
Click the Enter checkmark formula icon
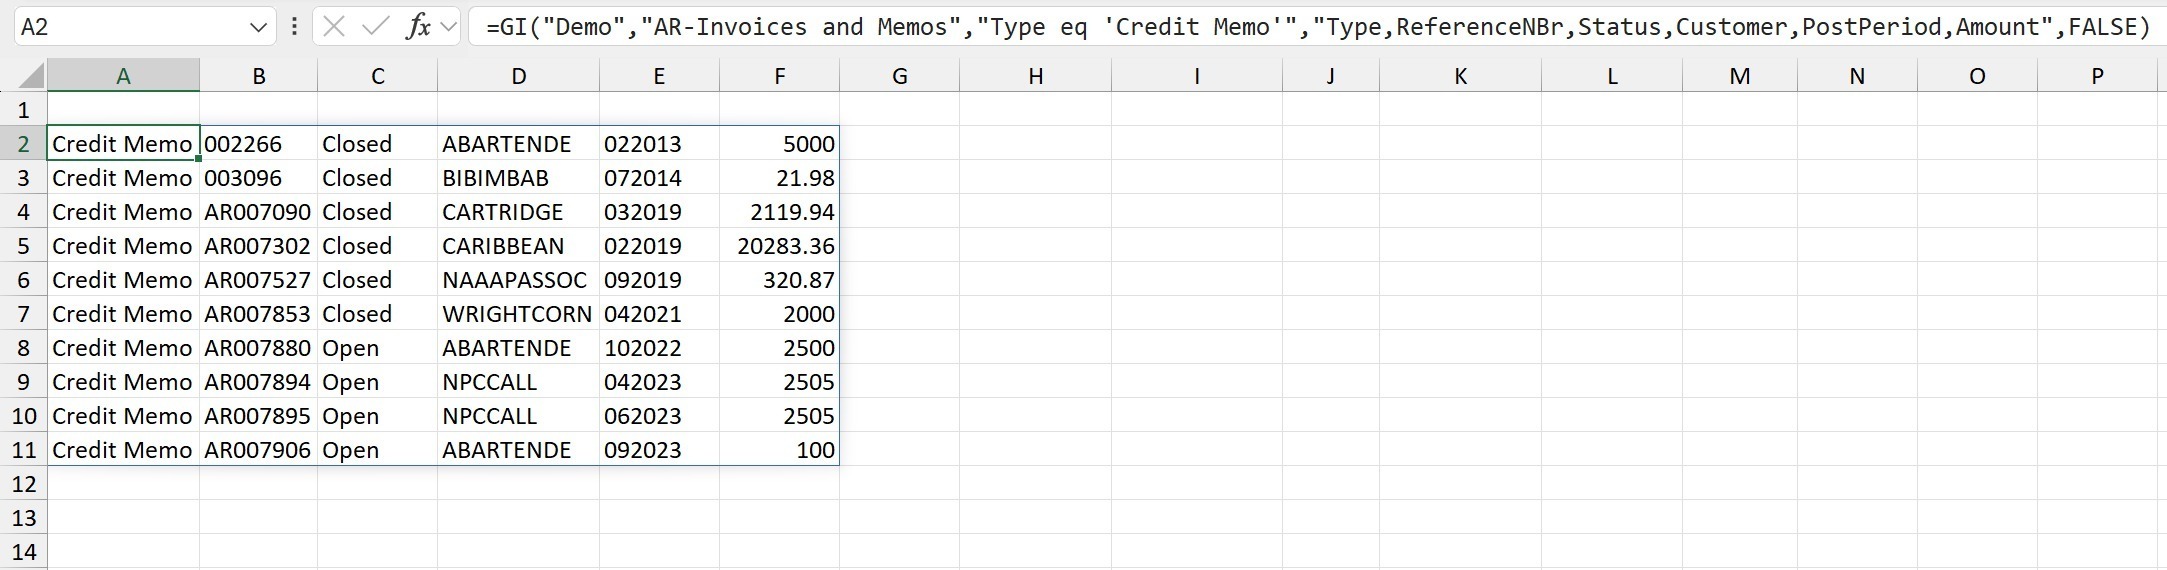click(x=375, y=27)
